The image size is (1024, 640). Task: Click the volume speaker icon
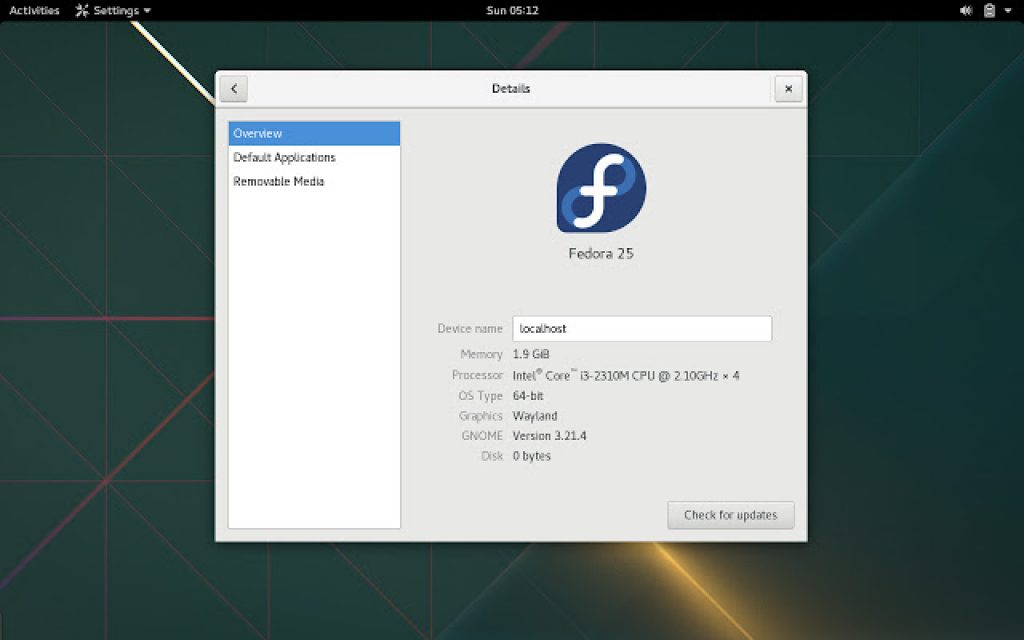pyautogui.click(x=966, y=10)
